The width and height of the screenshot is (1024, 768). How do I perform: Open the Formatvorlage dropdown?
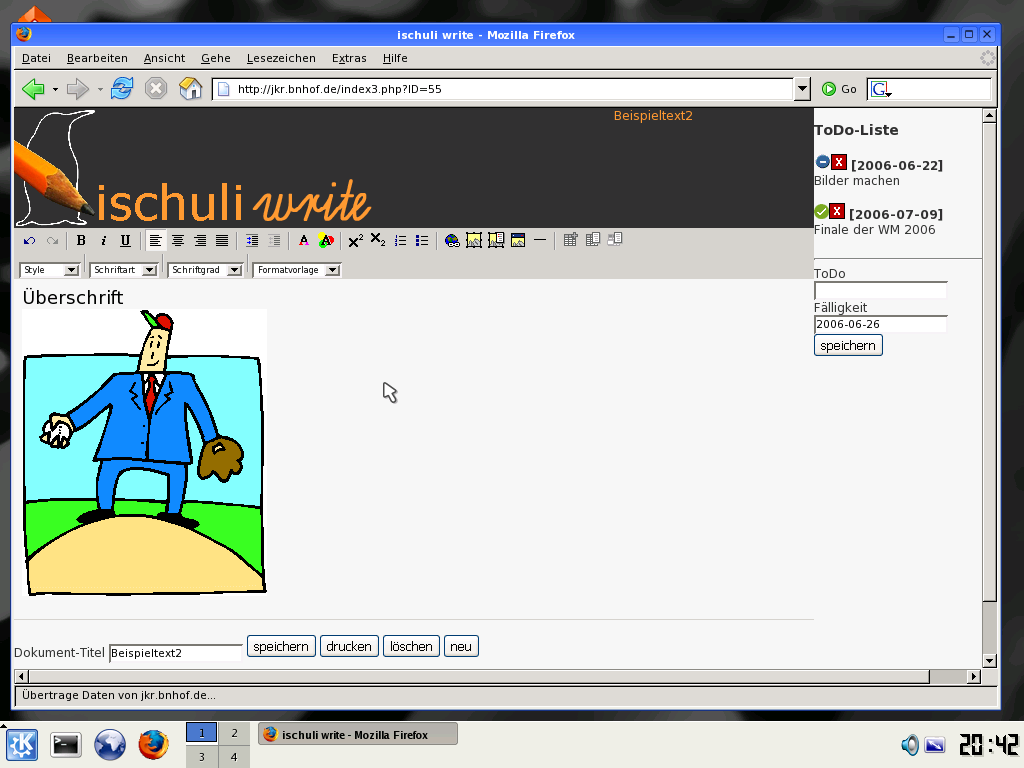click(x=296, y=270)
